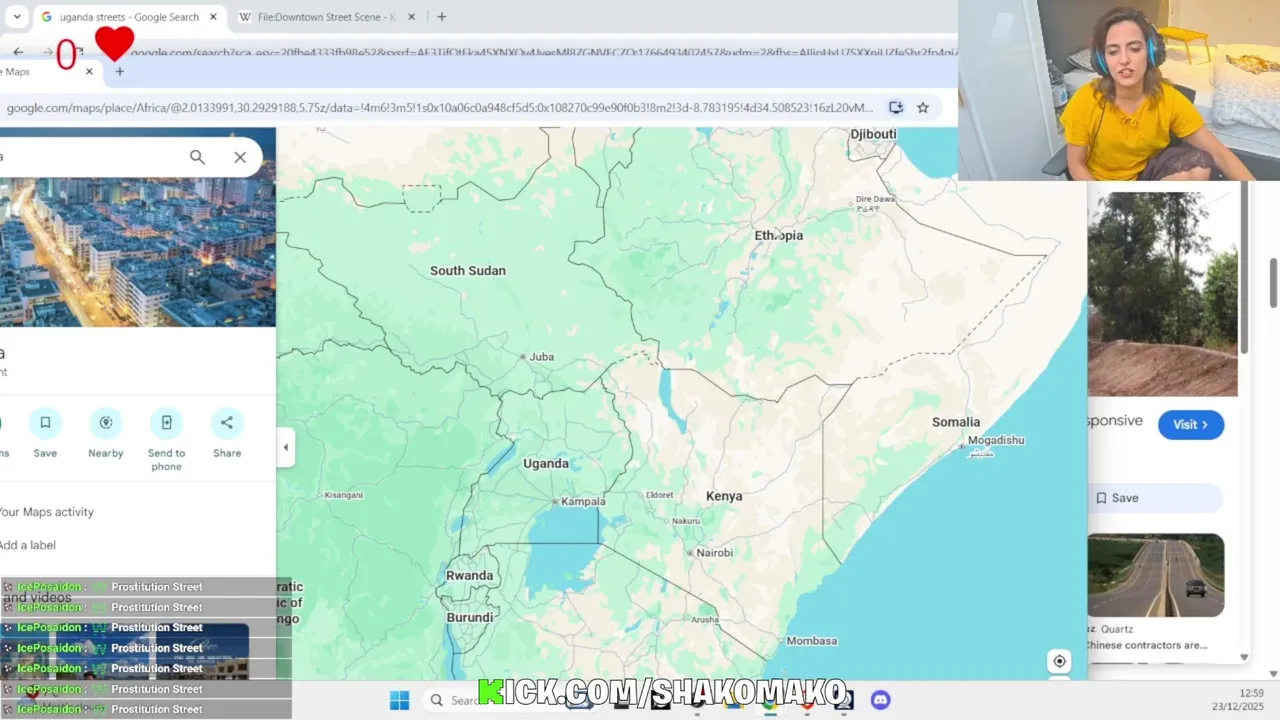Focus the google.com/maps address bar
Viewport: 1280px width, 720px height.
click(x=440, y=107)
